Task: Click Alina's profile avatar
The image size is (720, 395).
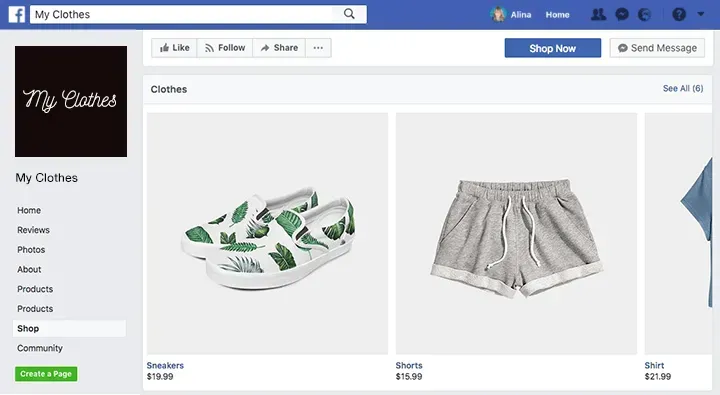Action: pos(498,15)
